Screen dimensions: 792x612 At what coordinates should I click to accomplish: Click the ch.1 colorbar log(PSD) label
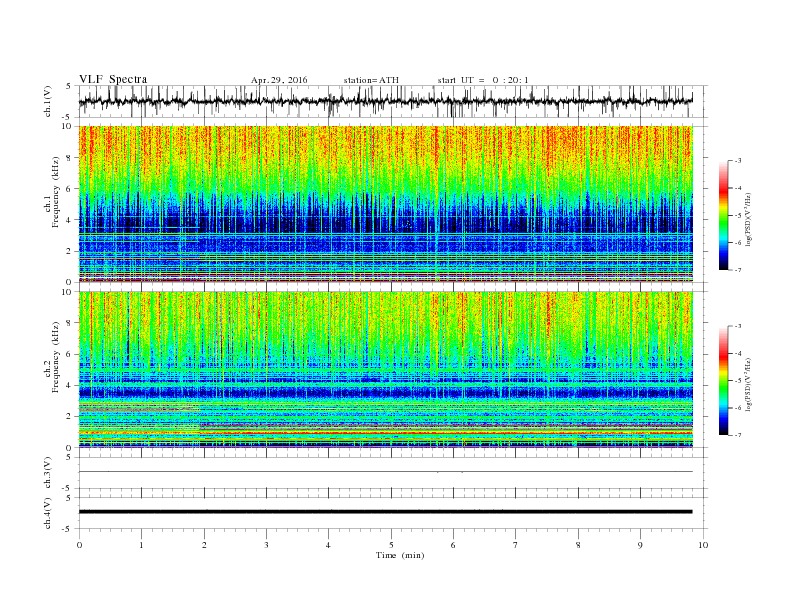click(x=748, y=219)
